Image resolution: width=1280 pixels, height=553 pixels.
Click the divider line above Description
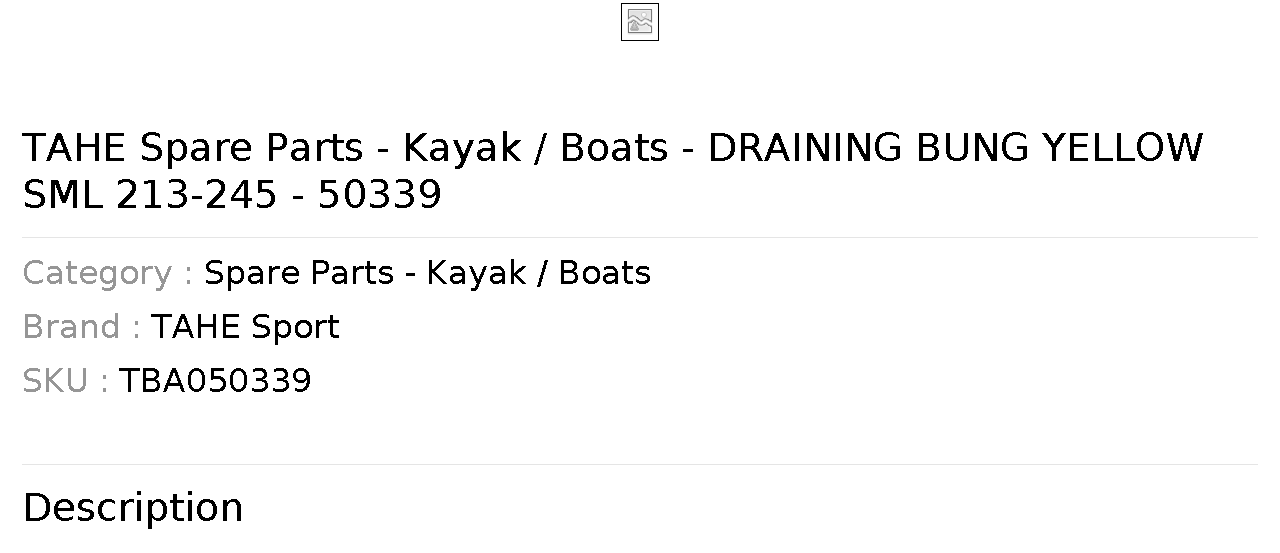click(640, 464)
